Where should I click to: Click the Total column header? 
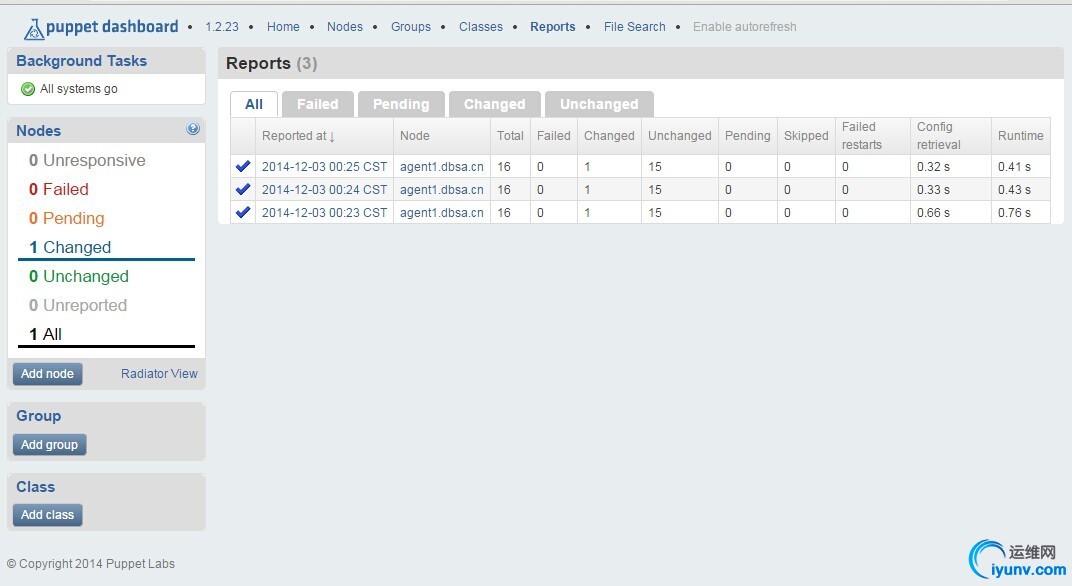(x=510, y=135)
